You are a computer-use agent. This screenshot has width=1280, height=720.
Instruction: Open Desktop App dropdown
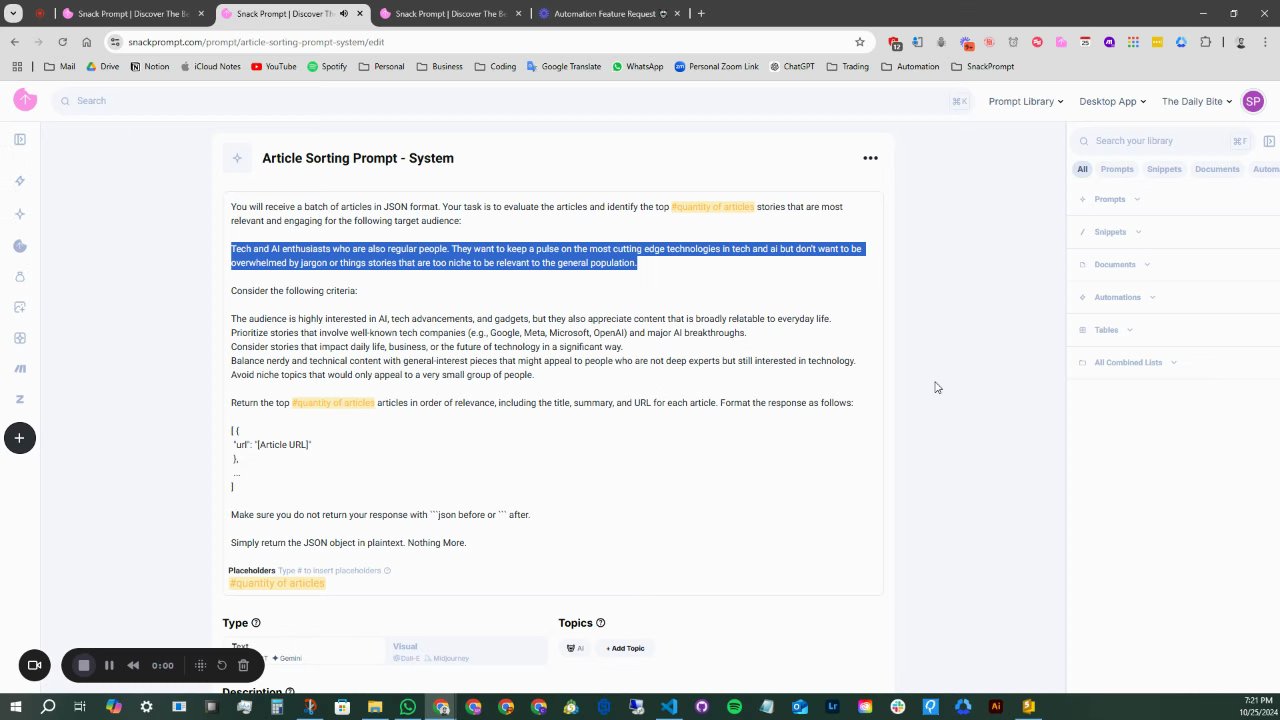point(1112,101)
